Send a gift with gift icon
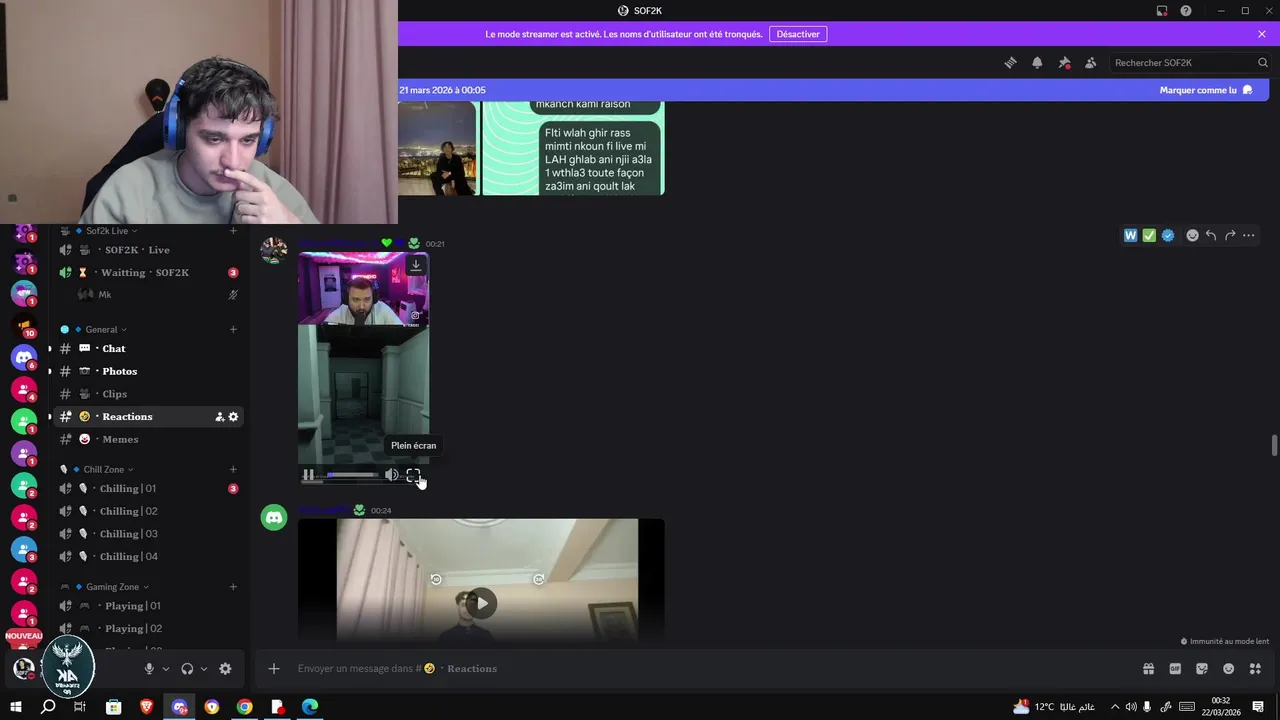The height and width of the screenshot is (720, 1280). tap(1149, 669)
